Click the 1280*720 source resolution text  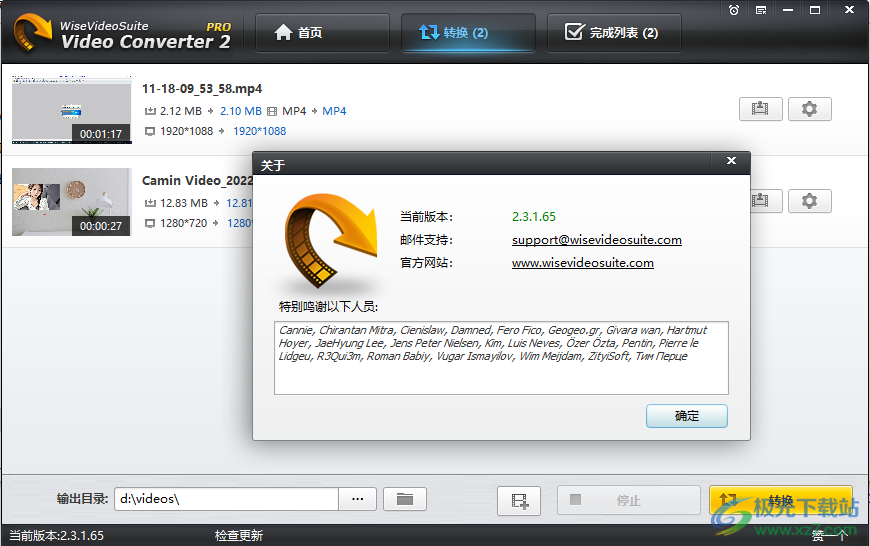coord(183,223)
